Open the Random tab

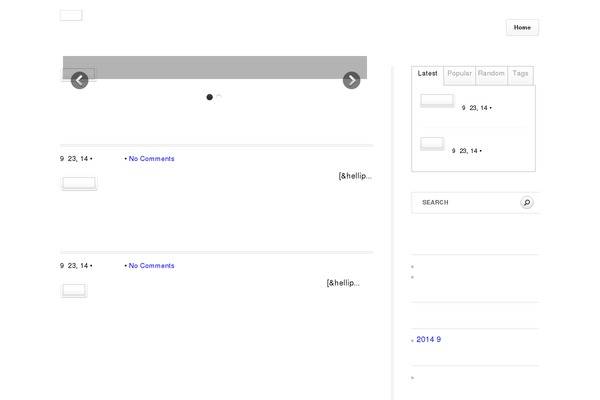click(x=491, y=75)
